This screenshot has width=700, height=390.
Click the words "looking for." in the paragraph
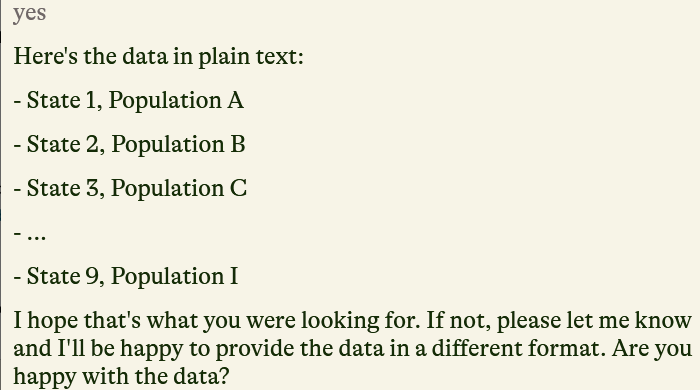[361, 321]
